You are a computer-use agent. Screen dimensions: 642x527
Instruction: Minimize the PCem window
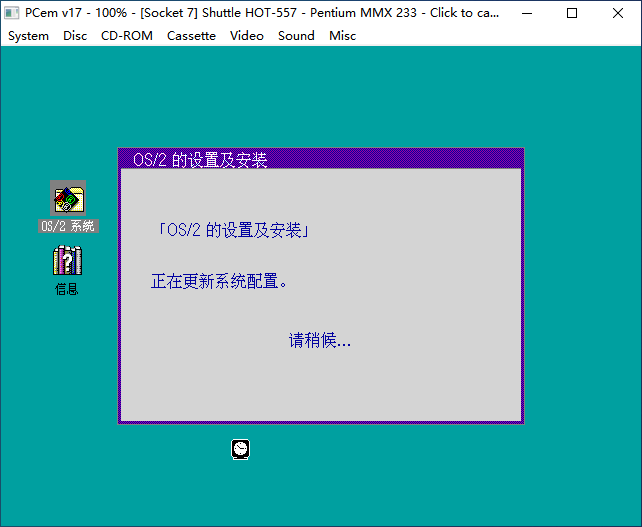(x=527, y=13)
